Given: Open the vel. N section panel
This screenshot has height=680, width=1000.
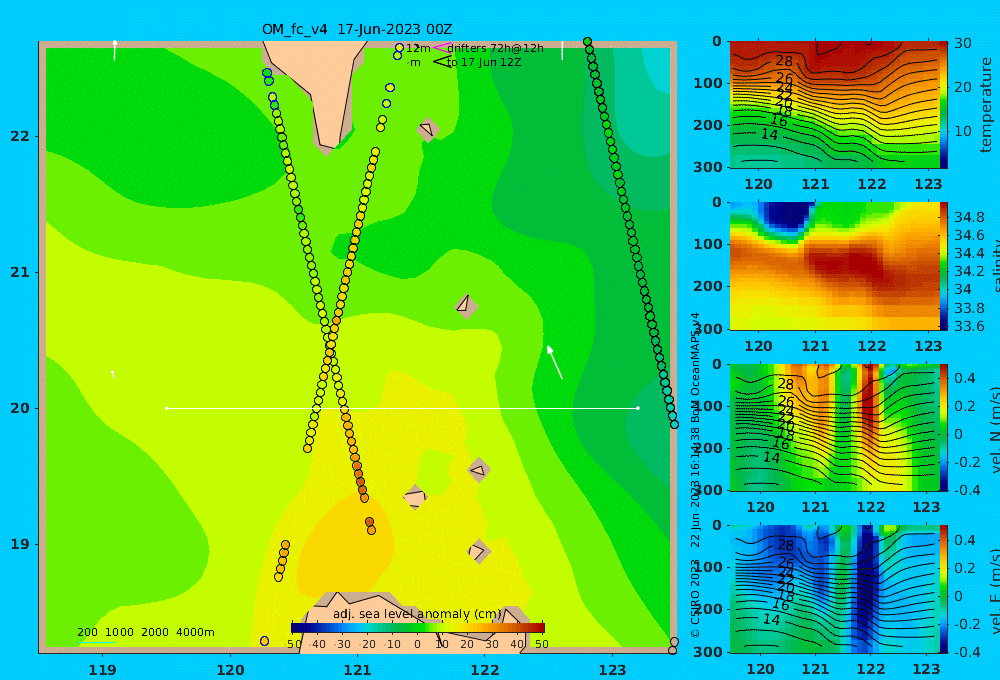Looking at the screenshot, I should (834, 427).
